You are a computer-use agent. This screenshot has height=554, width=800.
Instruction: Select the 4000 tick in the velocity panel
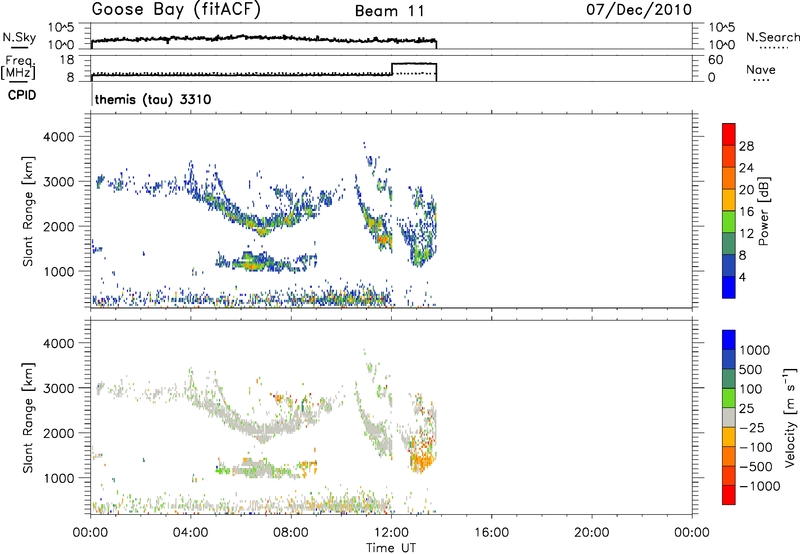(61, 343)
